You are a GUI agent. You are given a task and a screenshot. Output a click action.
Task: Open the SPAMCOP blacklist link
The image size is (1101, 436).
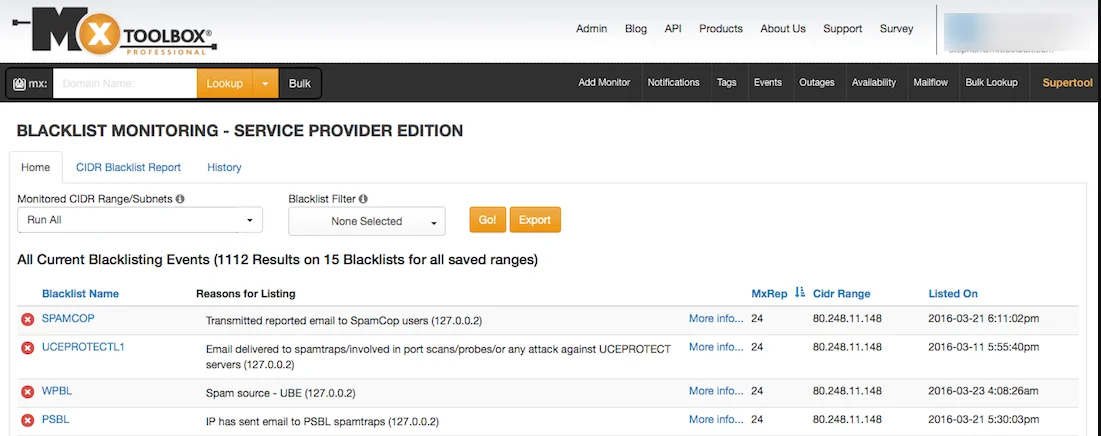click(68, 318)
